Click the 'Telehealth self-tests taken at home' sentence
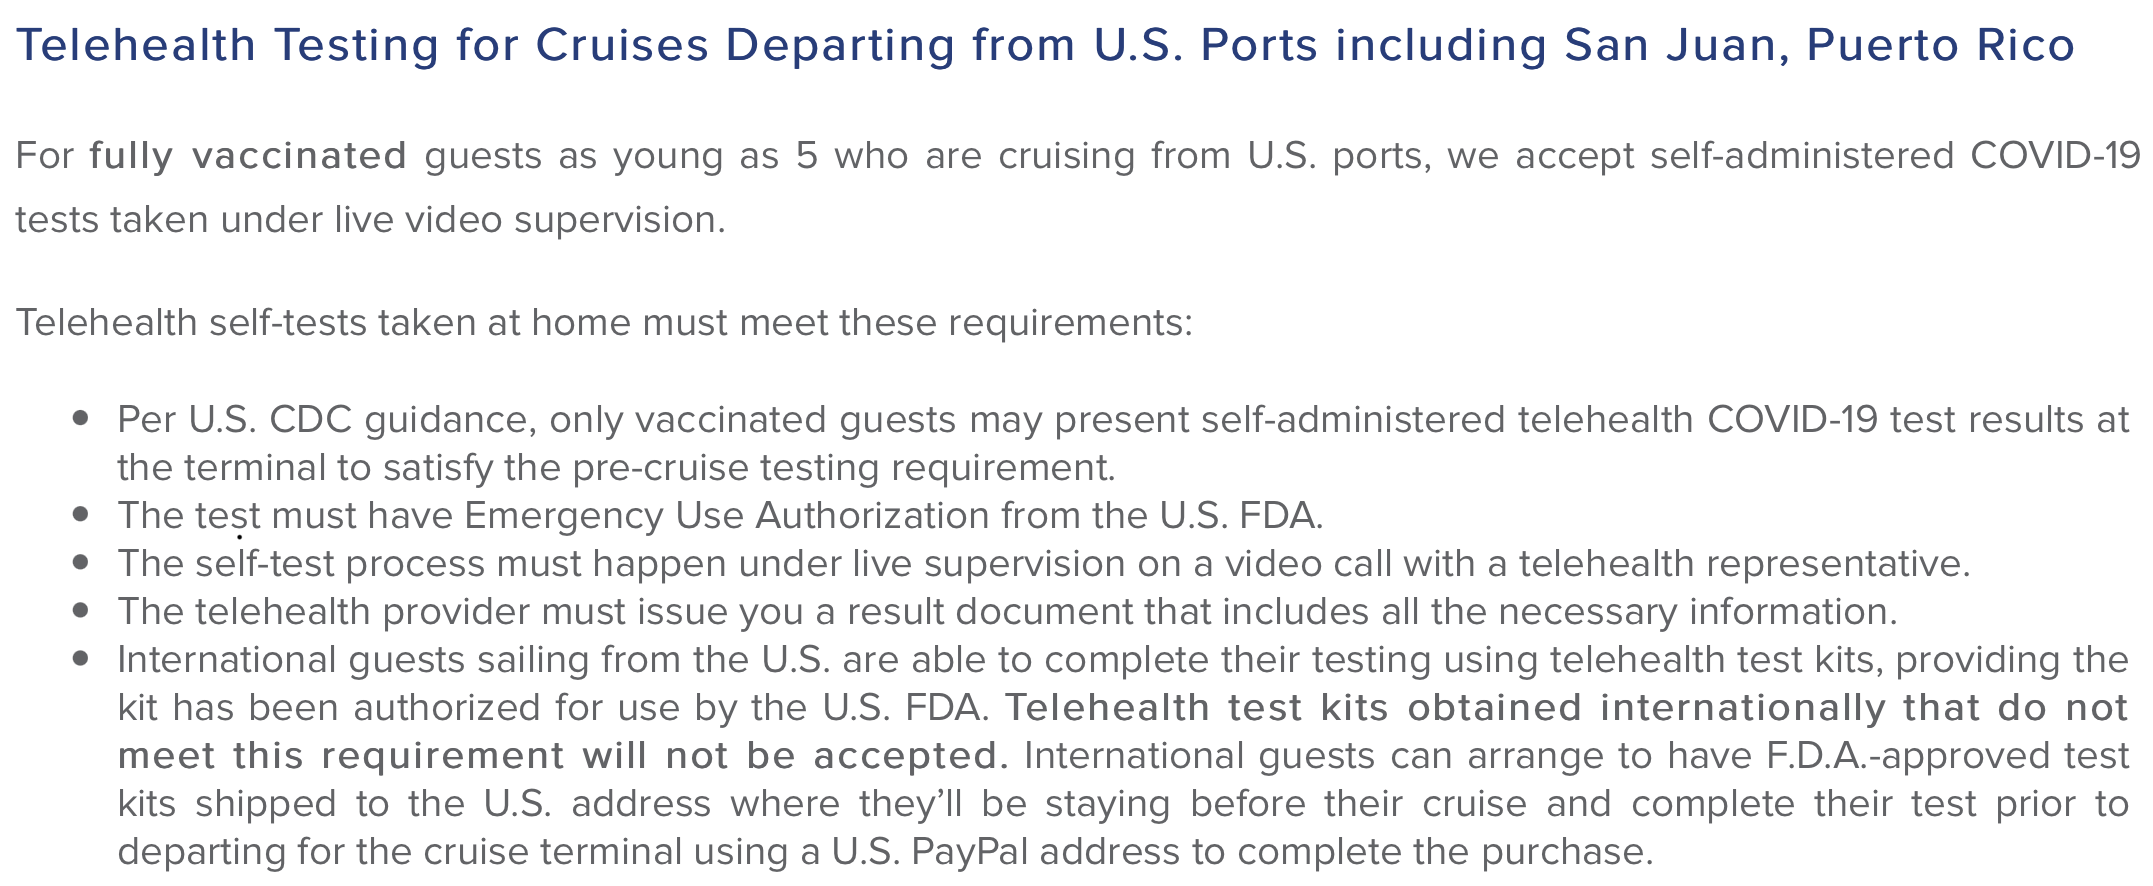The width and height of the screenshot is (2153, 886). [604, 323]
